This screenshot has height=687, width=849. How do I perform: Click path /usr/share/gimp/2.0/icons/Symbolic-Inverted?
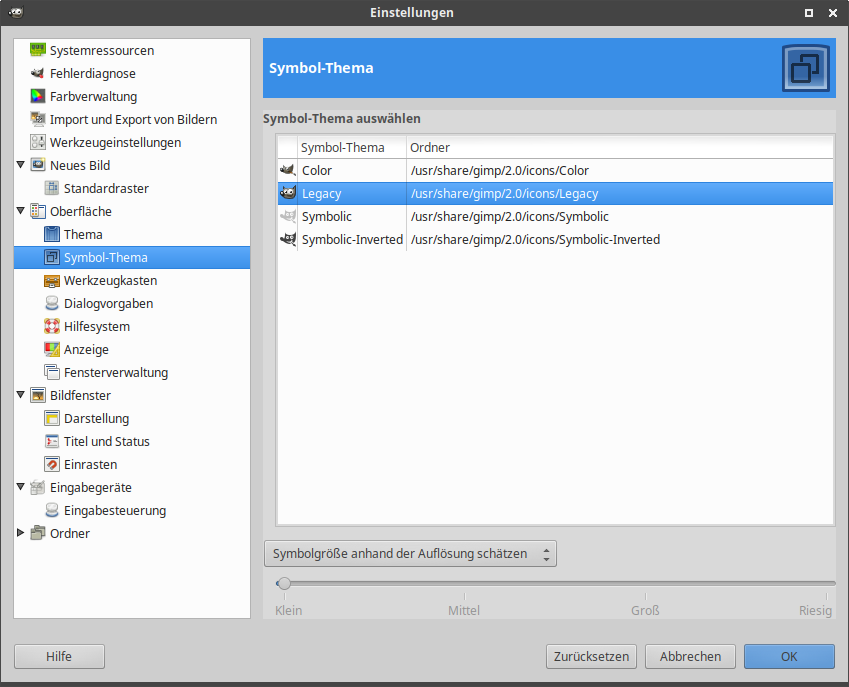(535, 239)
